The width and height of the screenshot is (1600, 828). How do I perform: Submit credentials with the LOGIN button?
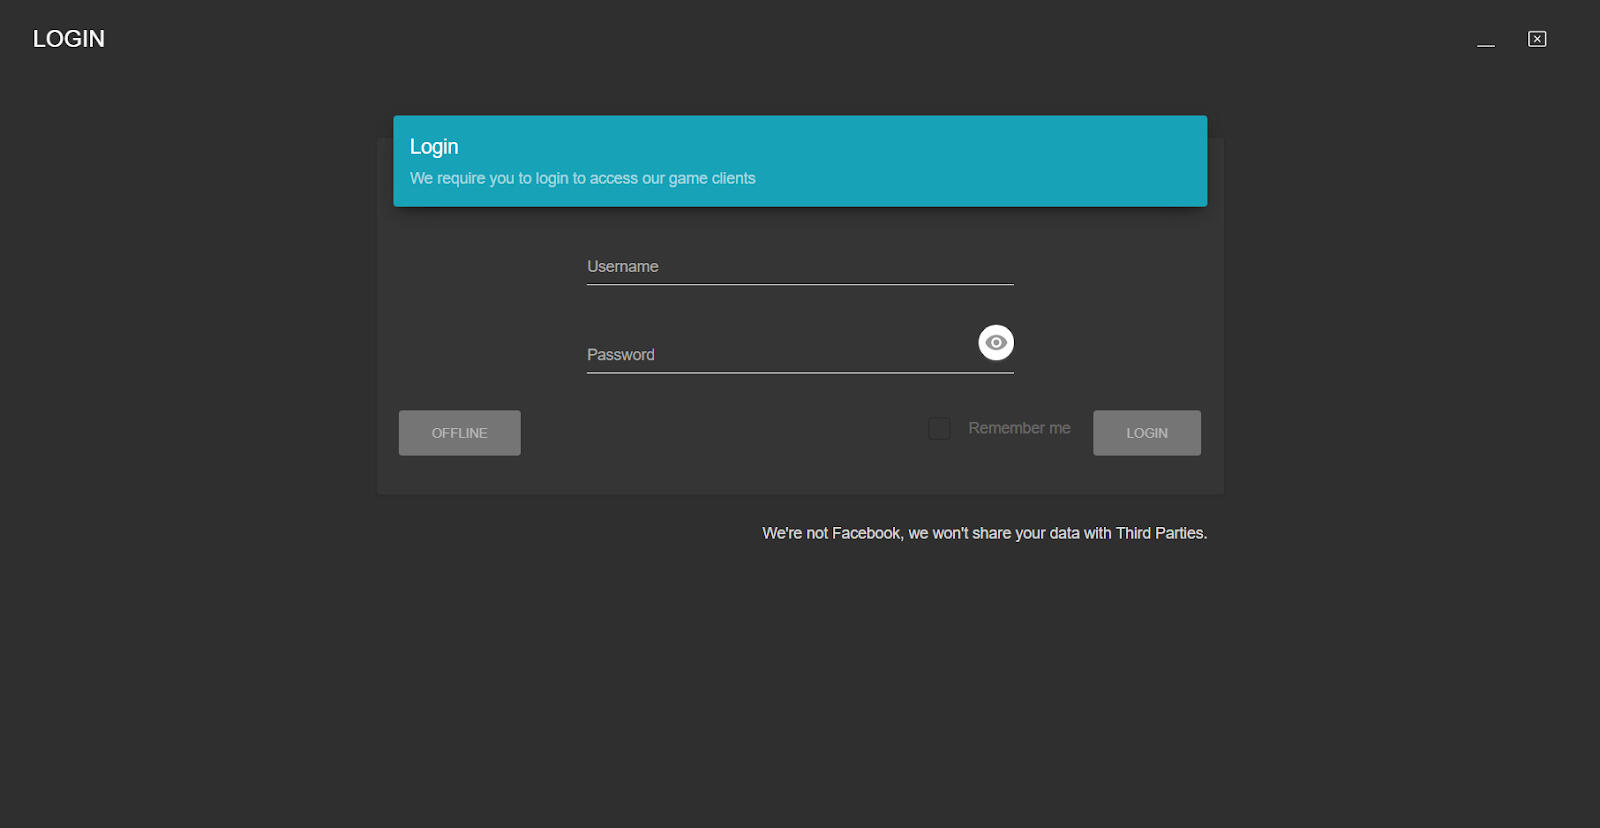(x=1146, y=433)
